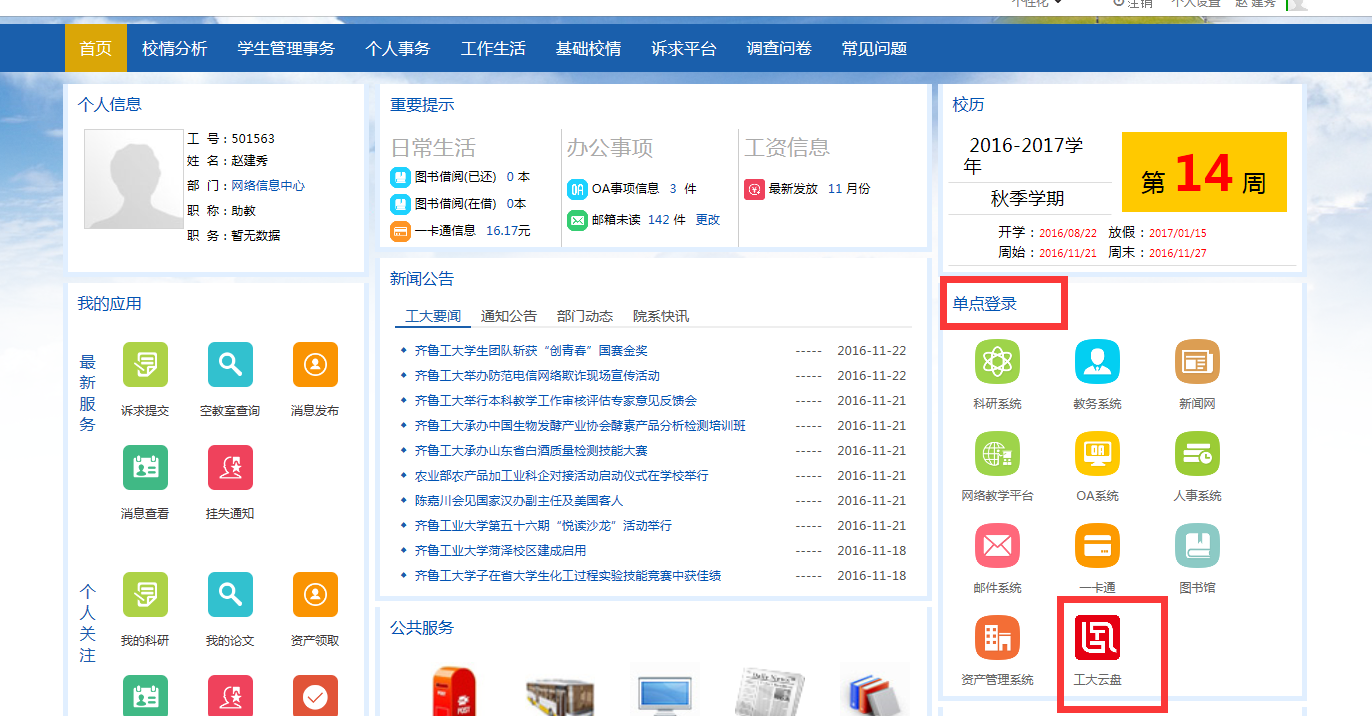
Task: Open the 人事系统 icon
Action: [1197, 454]
